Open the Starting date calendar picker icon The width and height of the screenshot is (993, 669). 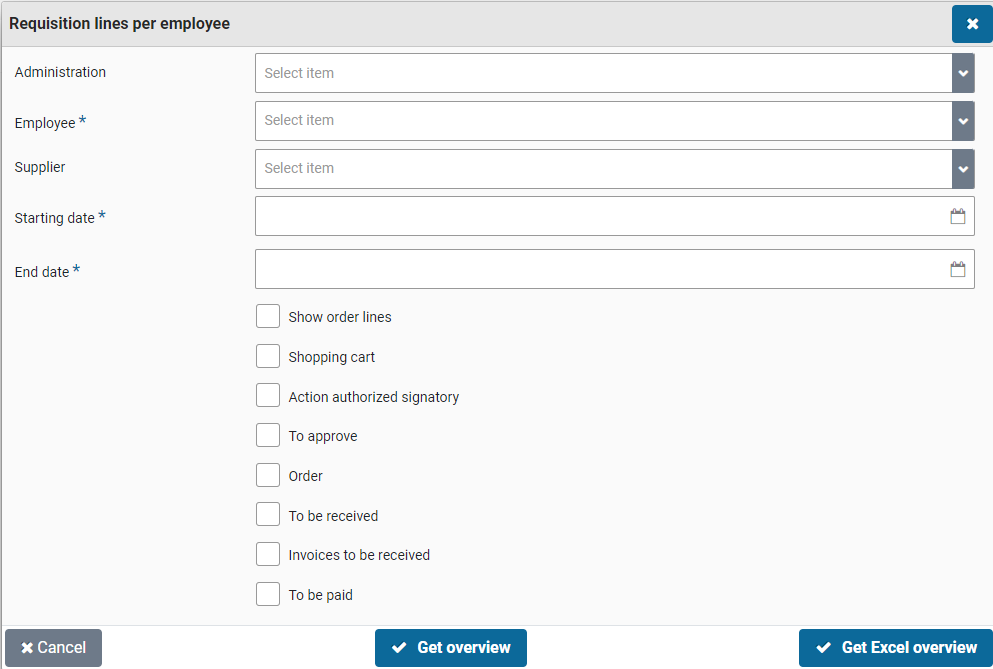[x=957, y=216]
